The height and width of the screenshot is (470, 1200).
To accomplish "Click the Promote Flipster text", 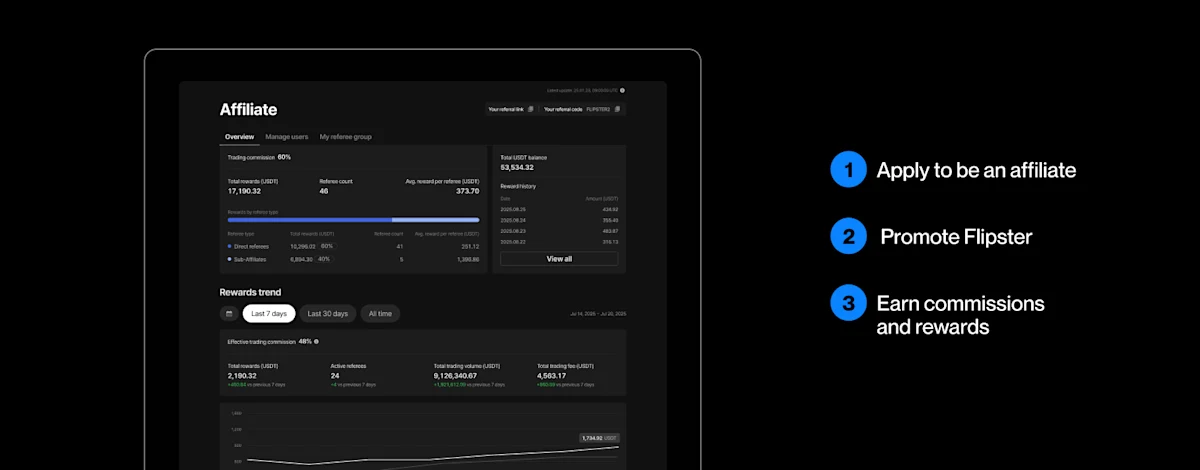I will [x=956, y=237].
